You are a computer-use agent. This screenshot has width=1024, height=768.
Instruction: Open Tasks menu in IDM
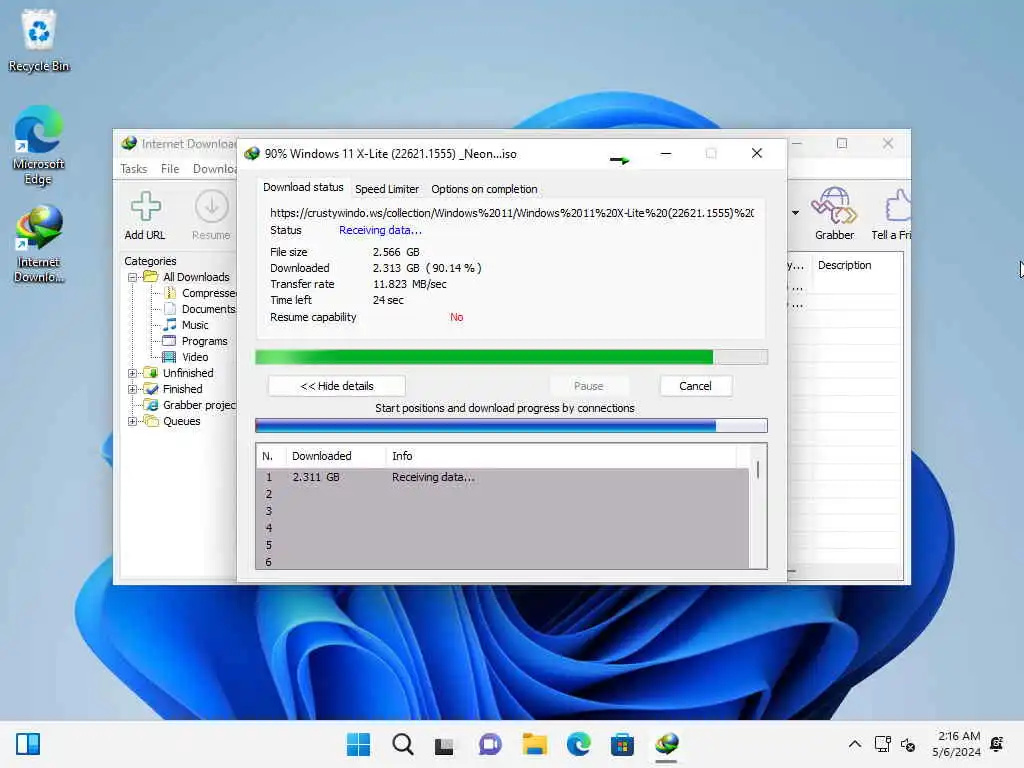[134, 168]
